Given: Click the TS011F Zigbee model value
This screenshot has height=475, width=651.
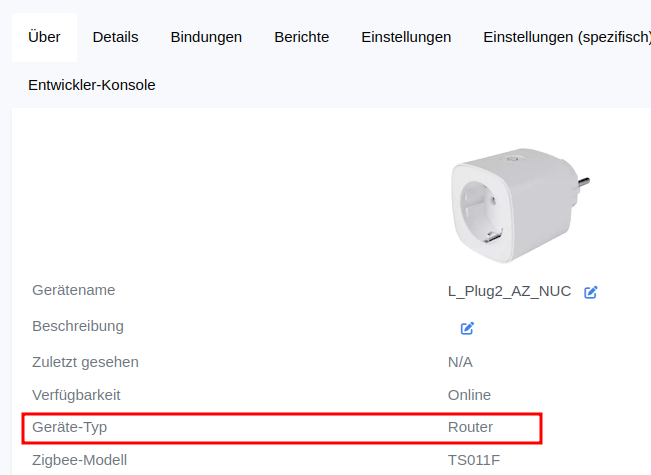Looking at the screenshot, I should tap(472, 461).
